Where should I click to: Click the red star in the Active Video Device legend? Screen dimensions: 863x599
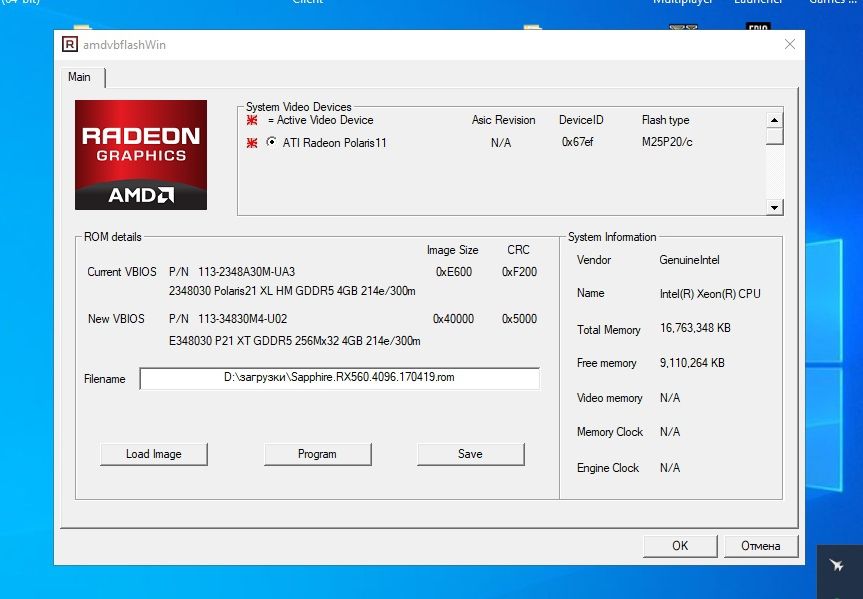coord(252,120)
